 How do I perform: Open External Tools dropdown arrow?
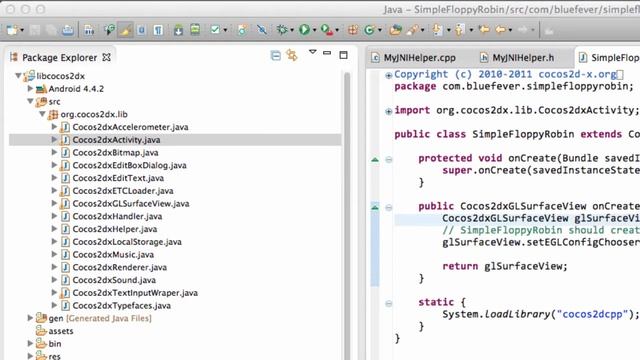(337, 30)
